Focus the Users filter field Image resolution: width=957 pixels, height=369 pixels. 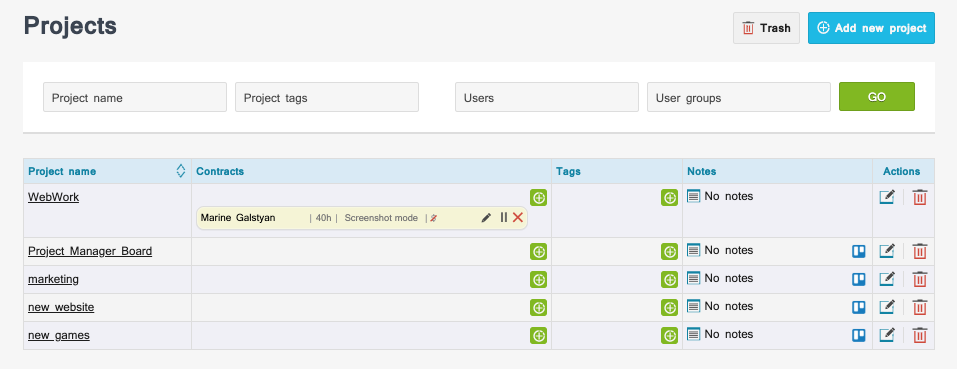pos(547,97)
